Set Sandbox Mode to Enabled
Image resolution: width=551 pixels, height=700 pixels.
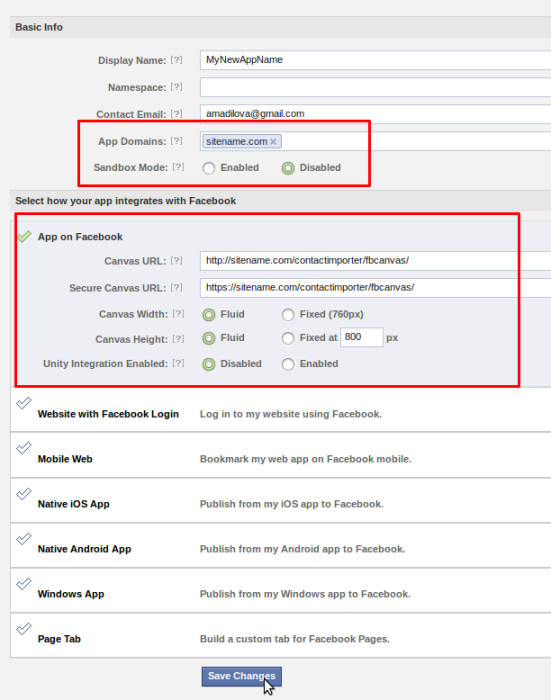[x=209, y=168]
